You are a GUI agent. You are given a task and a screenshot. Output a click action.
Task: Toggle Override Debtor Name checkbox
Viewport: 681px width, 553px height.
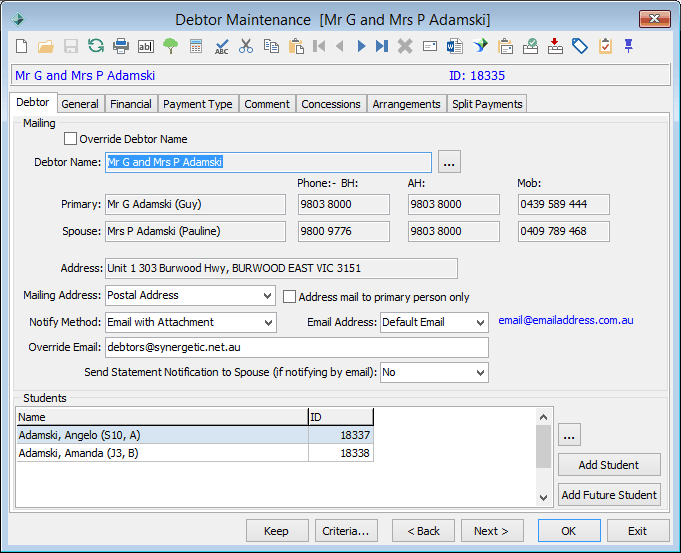click(70, 139)
